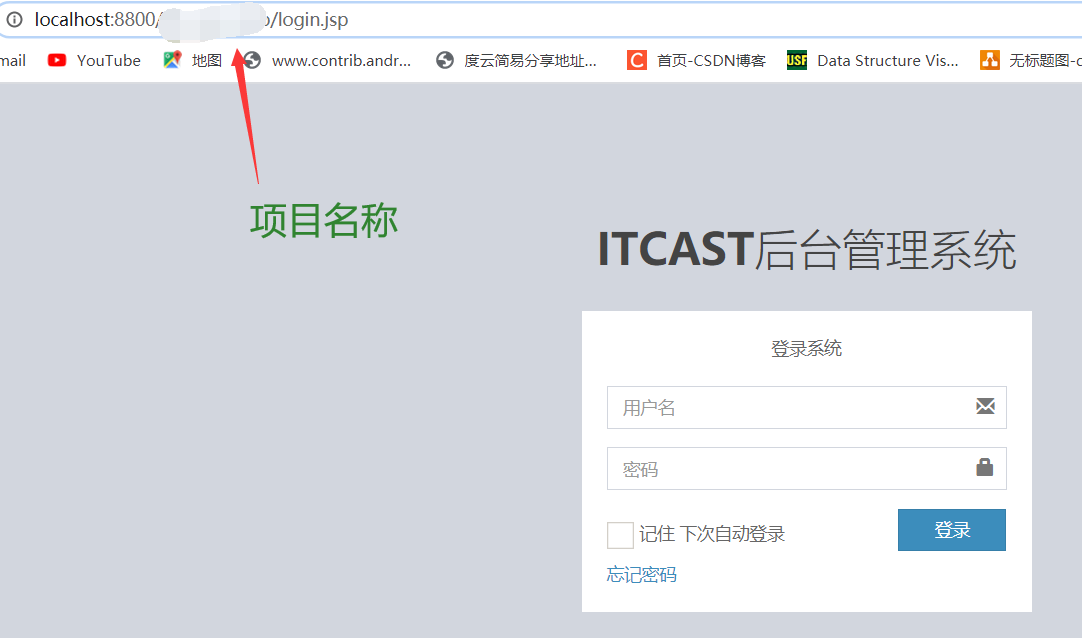Click the site info icon in address bar
The image size is (1082, 638).
pyautogui.click(x=14, y=20)
